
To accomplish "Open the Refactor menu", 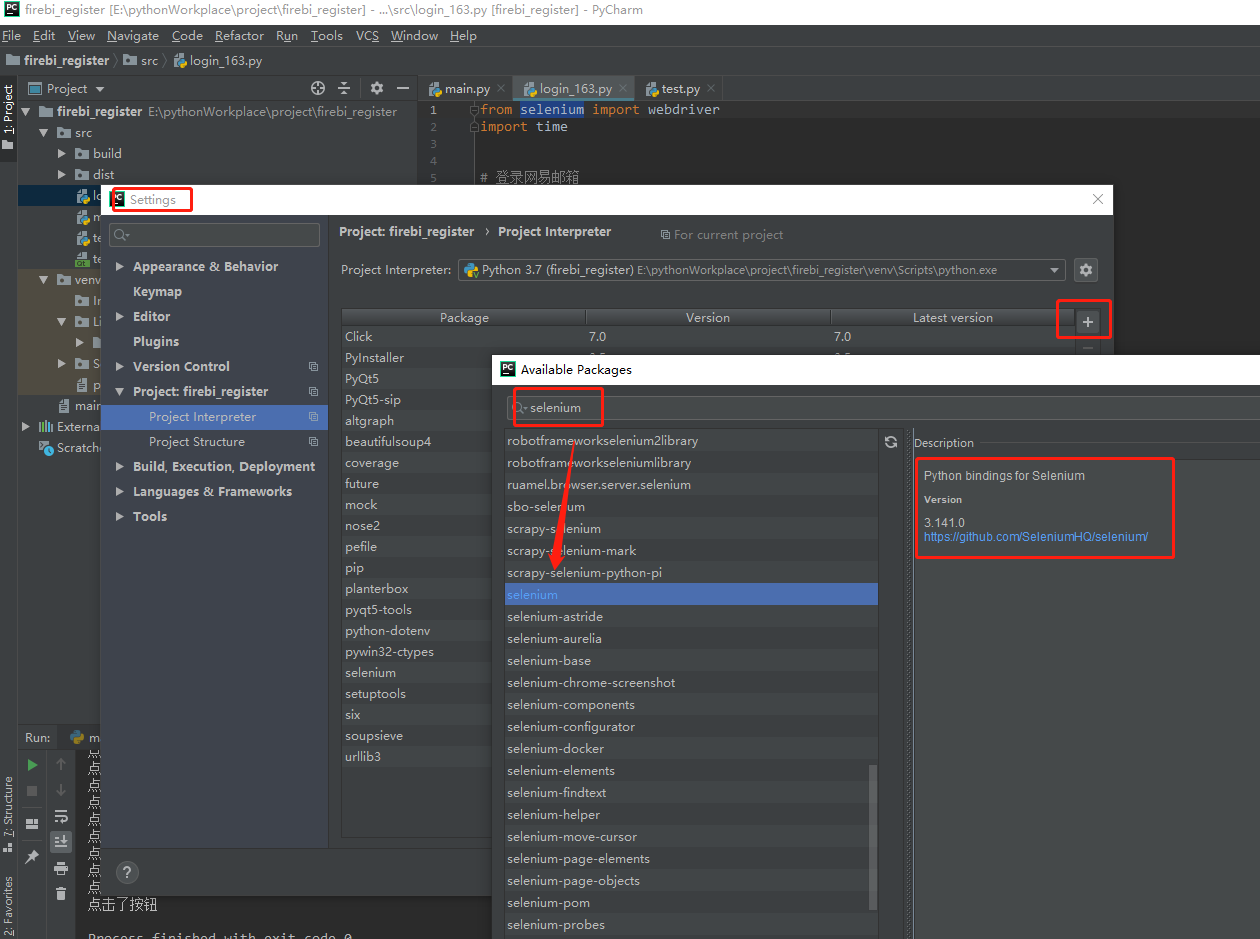I will click(239, 36).
